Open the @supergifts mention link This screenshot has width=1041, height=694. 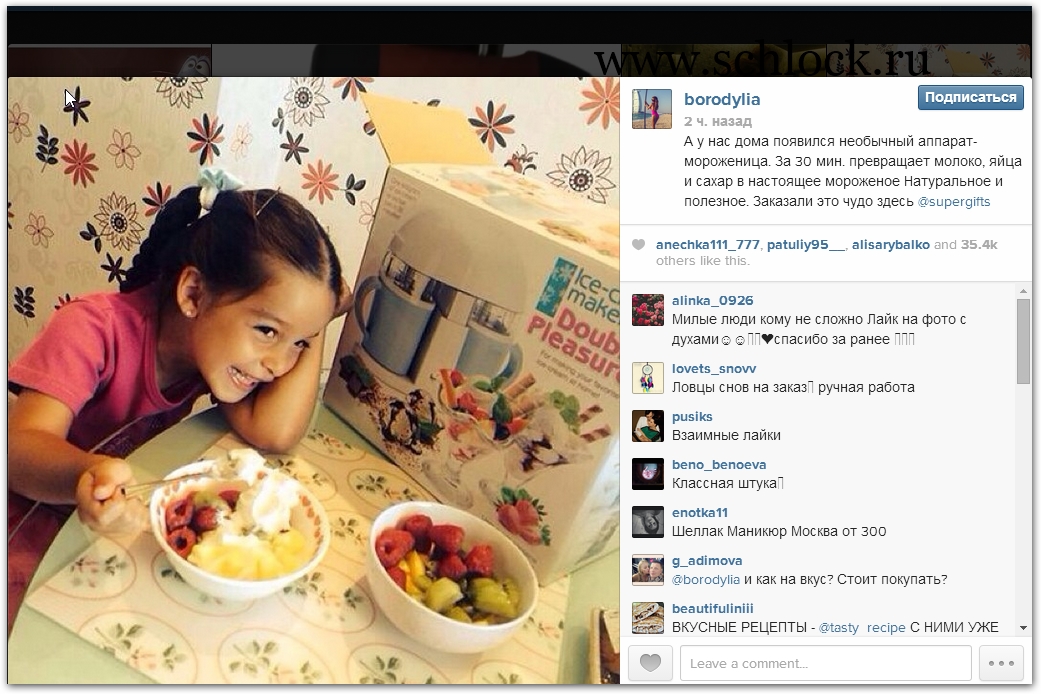953,202
